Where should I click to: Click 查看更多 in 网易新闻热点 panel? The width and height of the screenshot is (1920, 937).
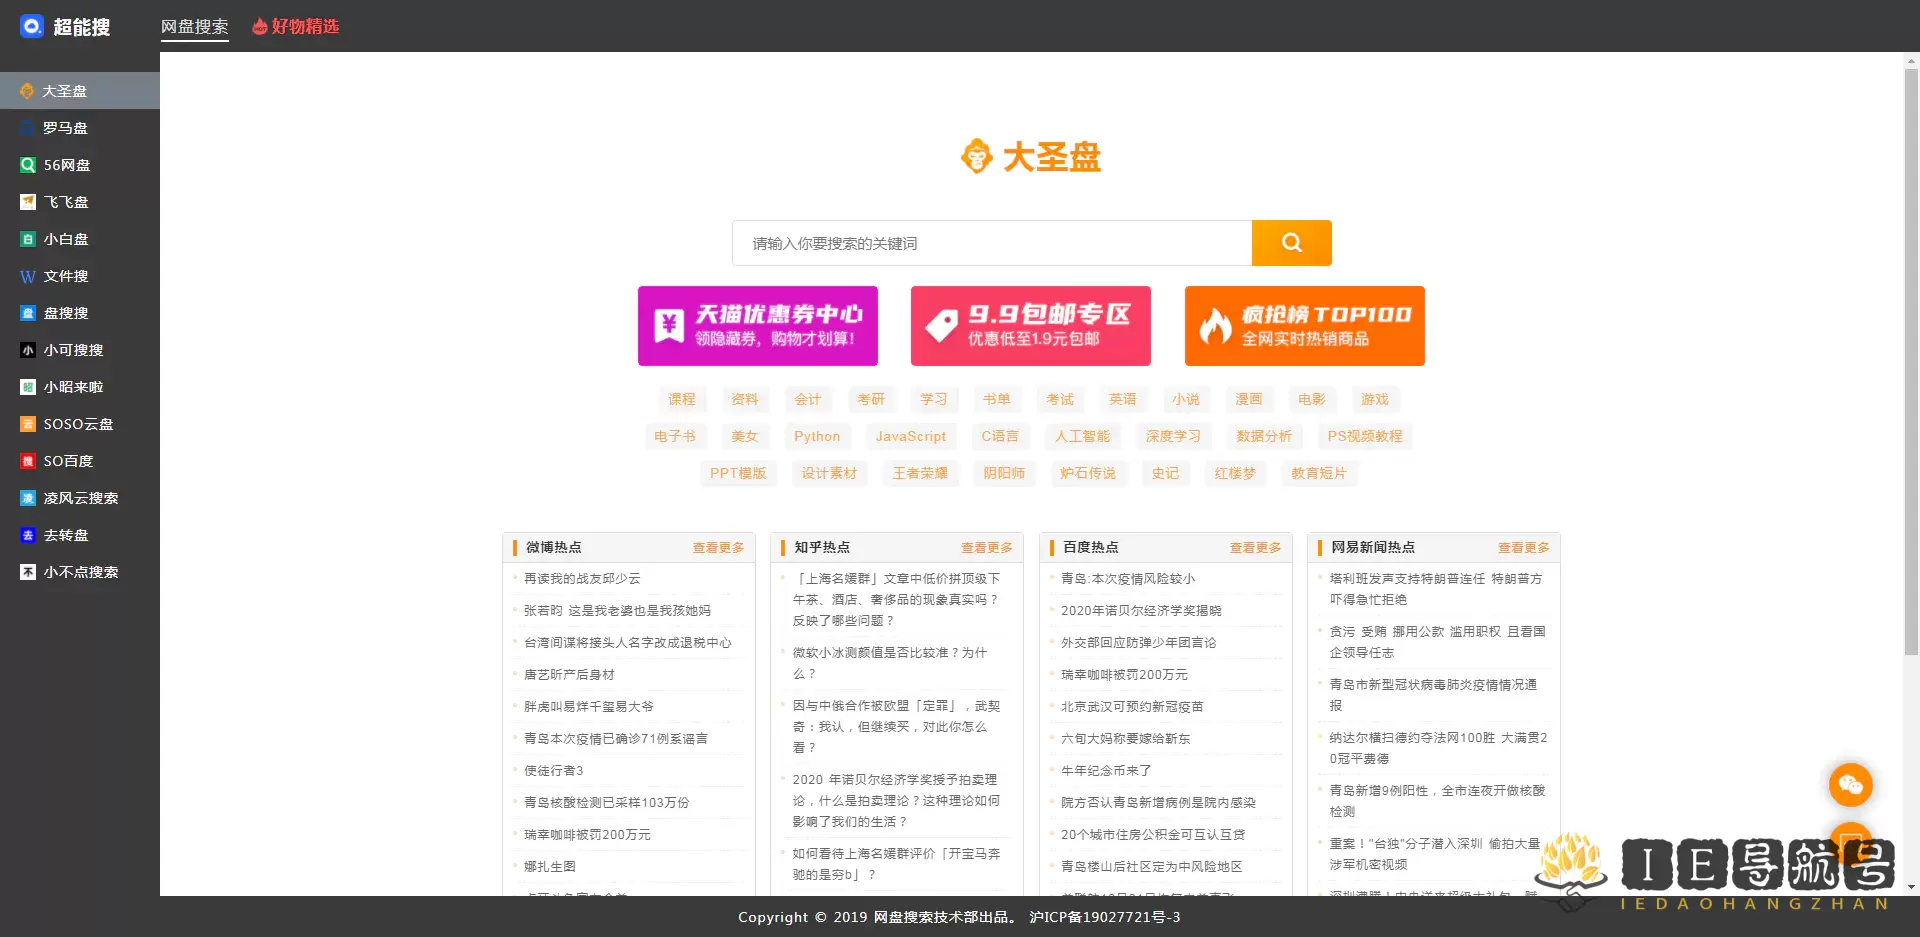(1523, 548)
